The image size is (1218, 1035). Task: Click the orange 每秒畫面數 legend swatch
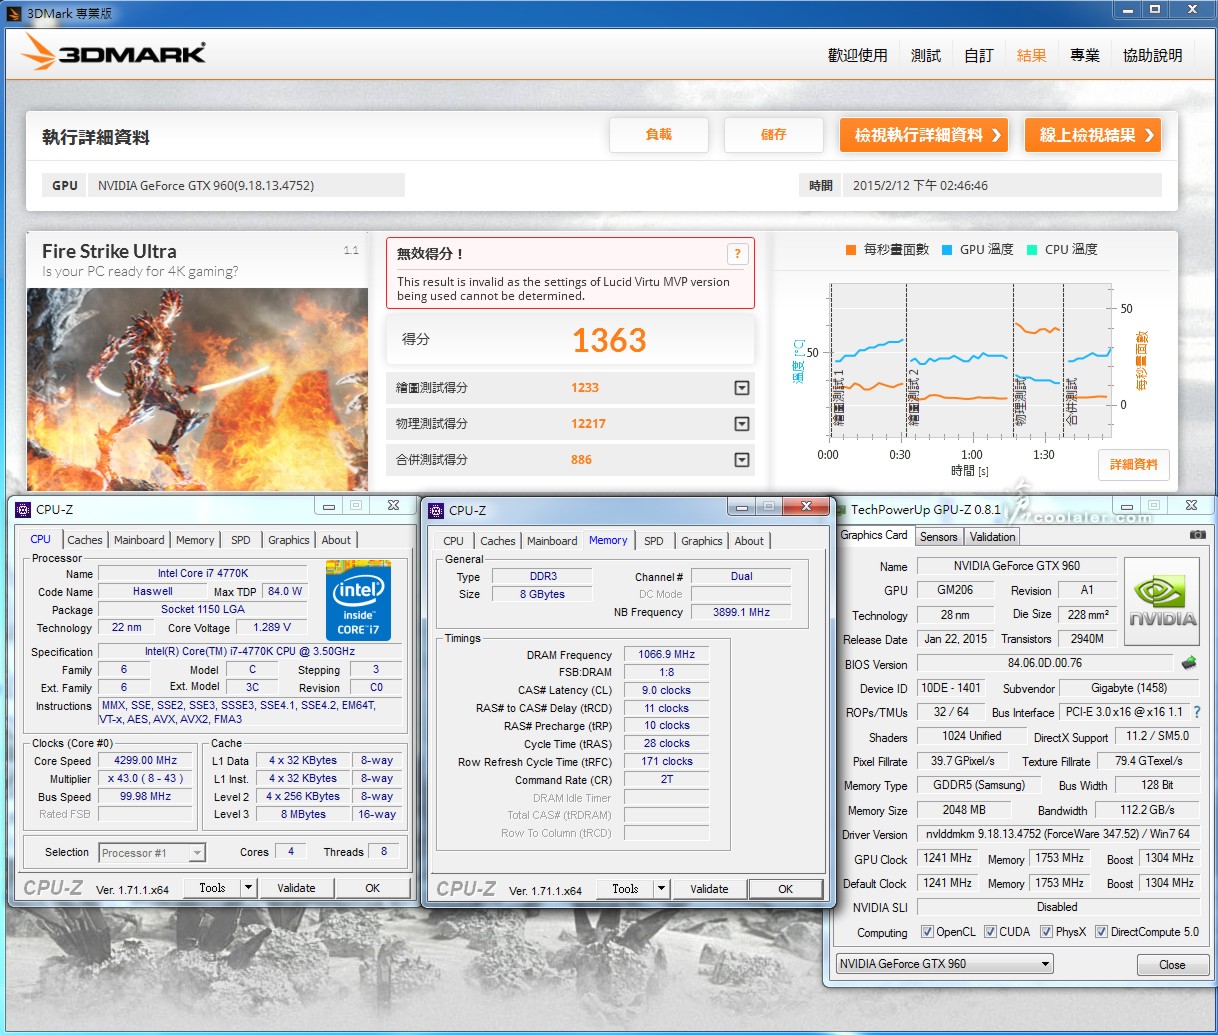click(x=851, y=250)
